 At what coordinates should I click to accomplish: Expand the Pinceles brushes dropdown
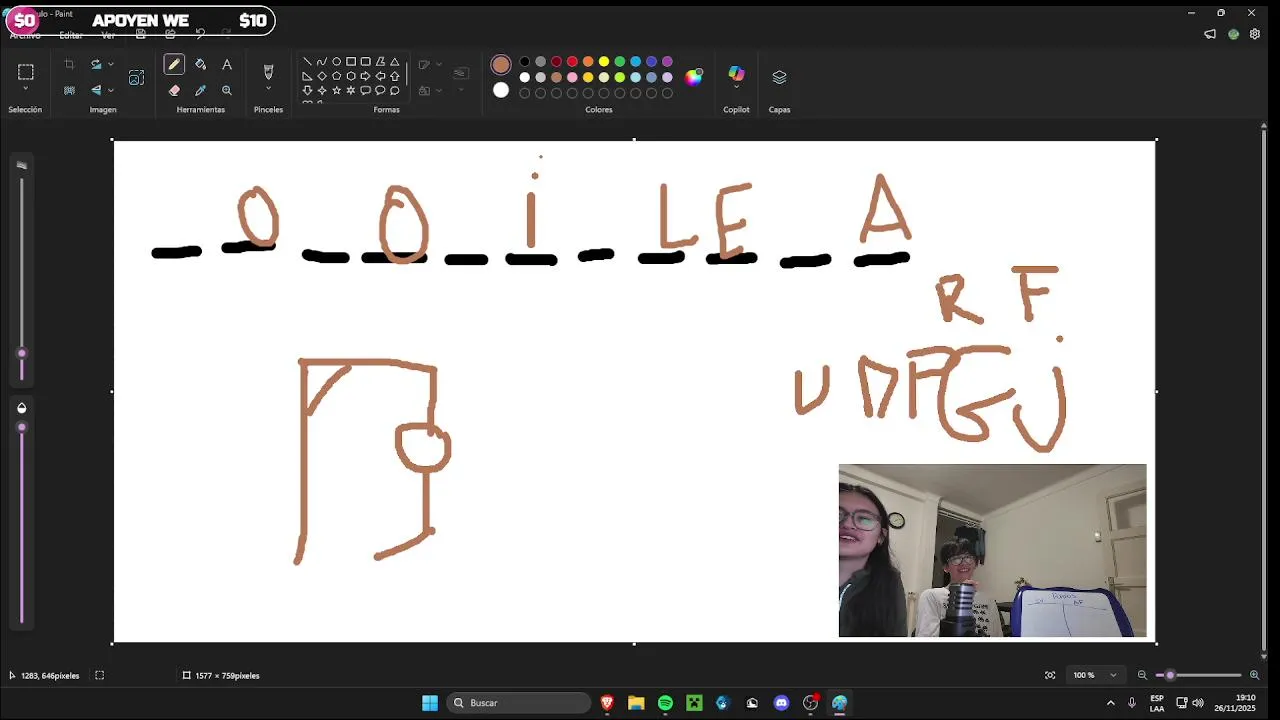coord(268,89)
